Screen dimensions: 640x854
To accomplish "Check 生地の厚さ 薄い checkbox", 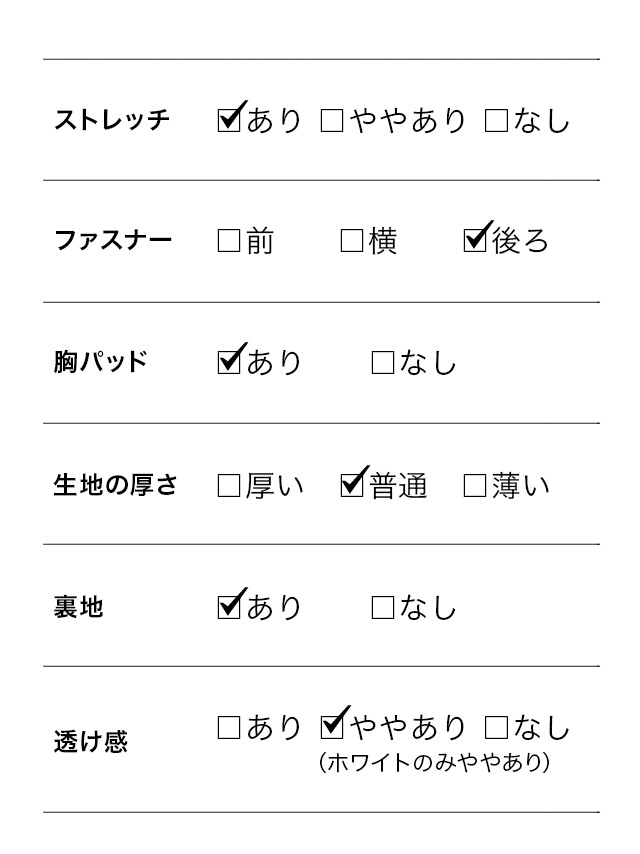I will pyautogui.click(x=476, y=486).
